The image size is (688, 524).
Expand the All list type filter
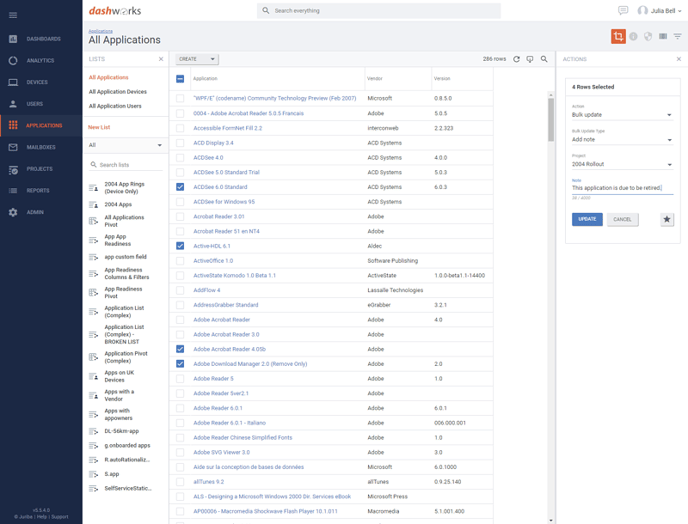click(125, 145)
